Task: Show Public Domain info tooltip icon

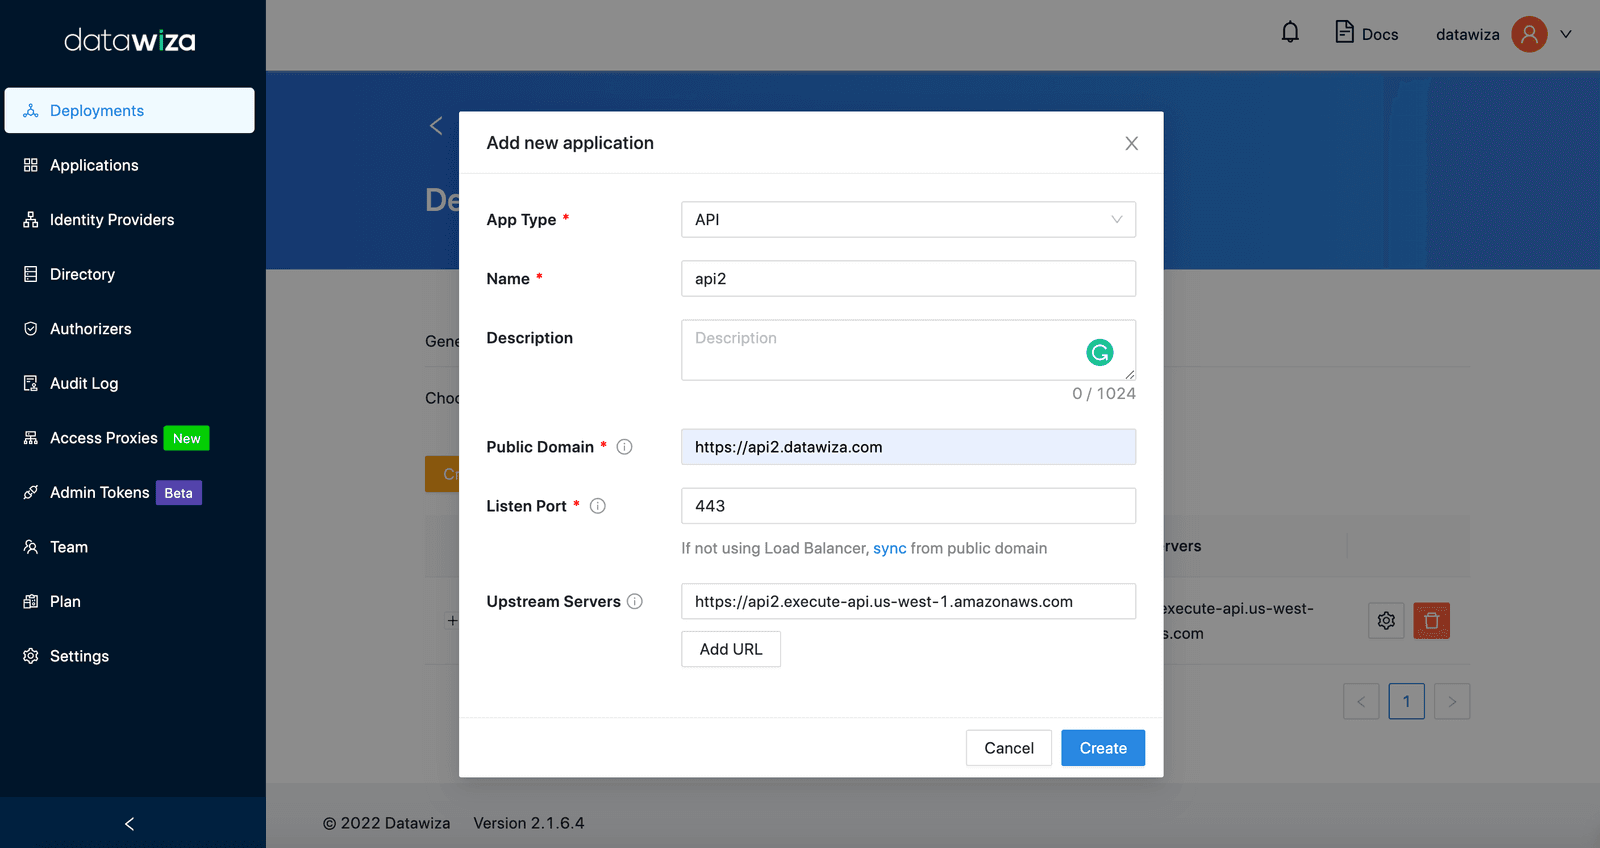Action: point(624,447)
